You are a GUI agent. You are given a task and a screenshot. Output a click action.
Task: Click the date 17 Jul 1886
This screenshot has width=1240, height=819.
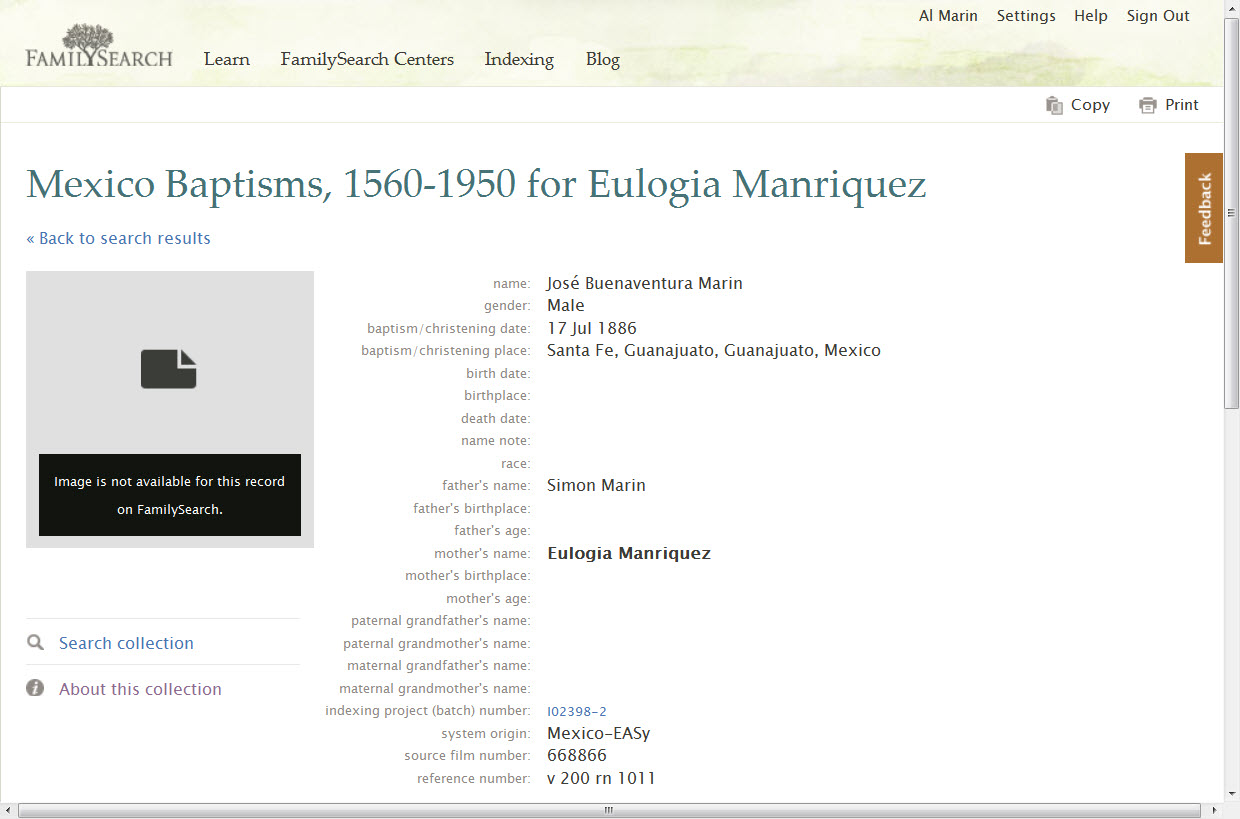[x=592, y=328]
